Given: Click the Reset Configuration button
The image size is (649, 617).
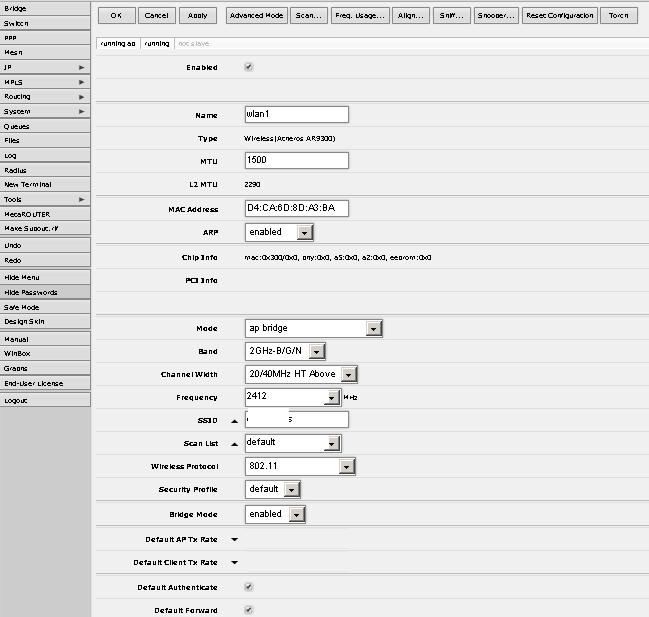Looking at the screenshot, I should click(559, 16).
